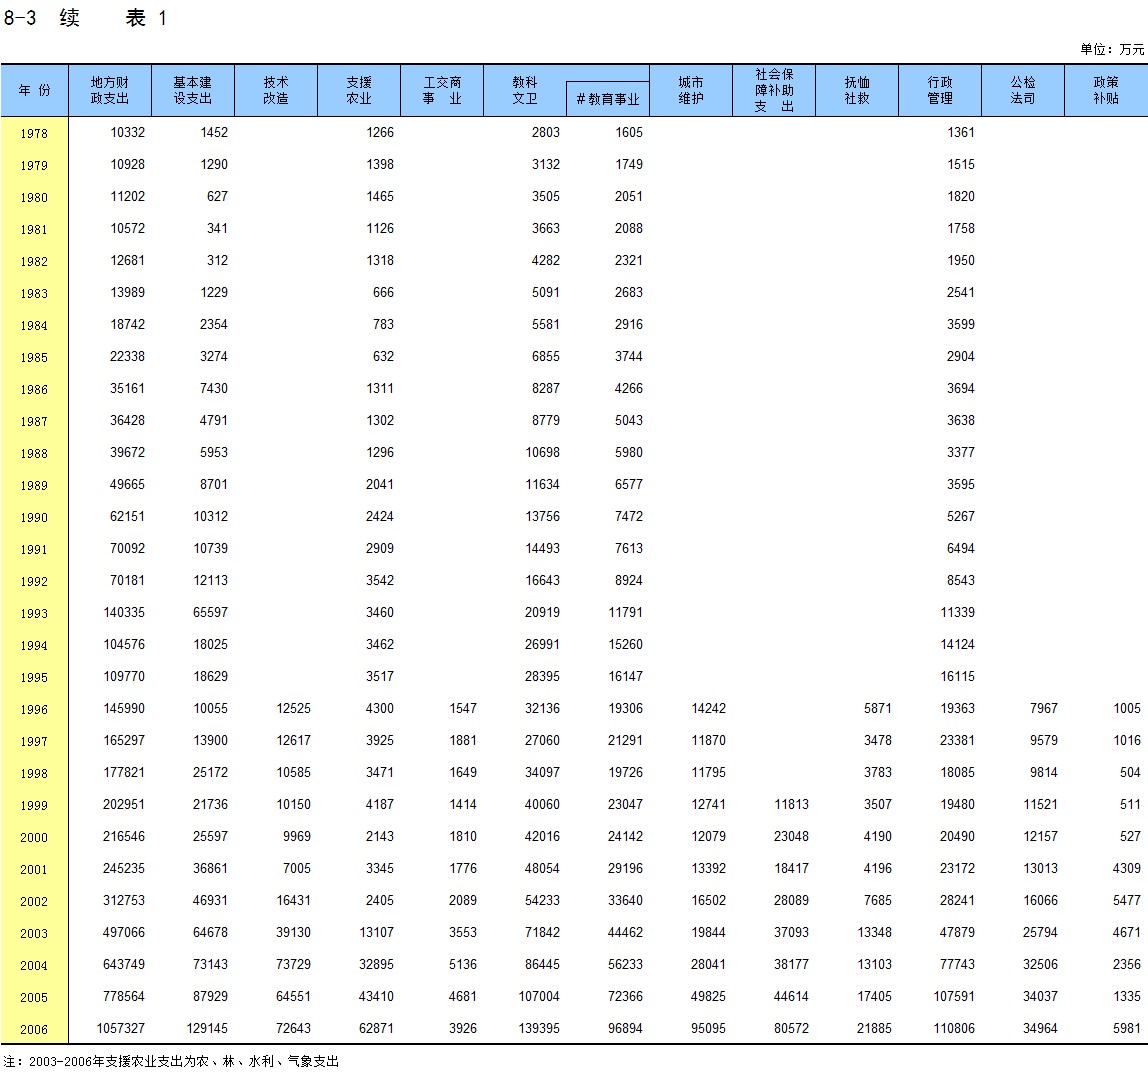Click the 年份 column header

coord(34,90)
